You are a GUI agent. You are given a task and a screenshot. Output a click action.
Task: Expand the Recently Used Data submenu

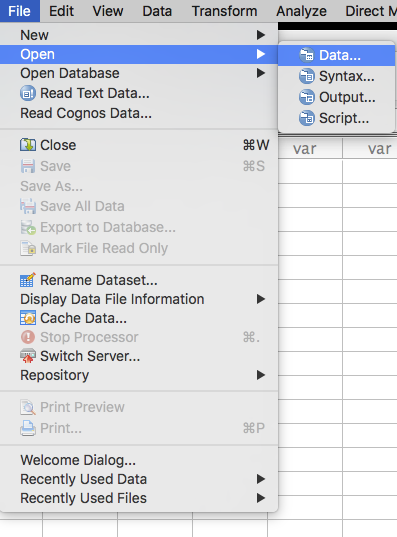tap(261, 479)
